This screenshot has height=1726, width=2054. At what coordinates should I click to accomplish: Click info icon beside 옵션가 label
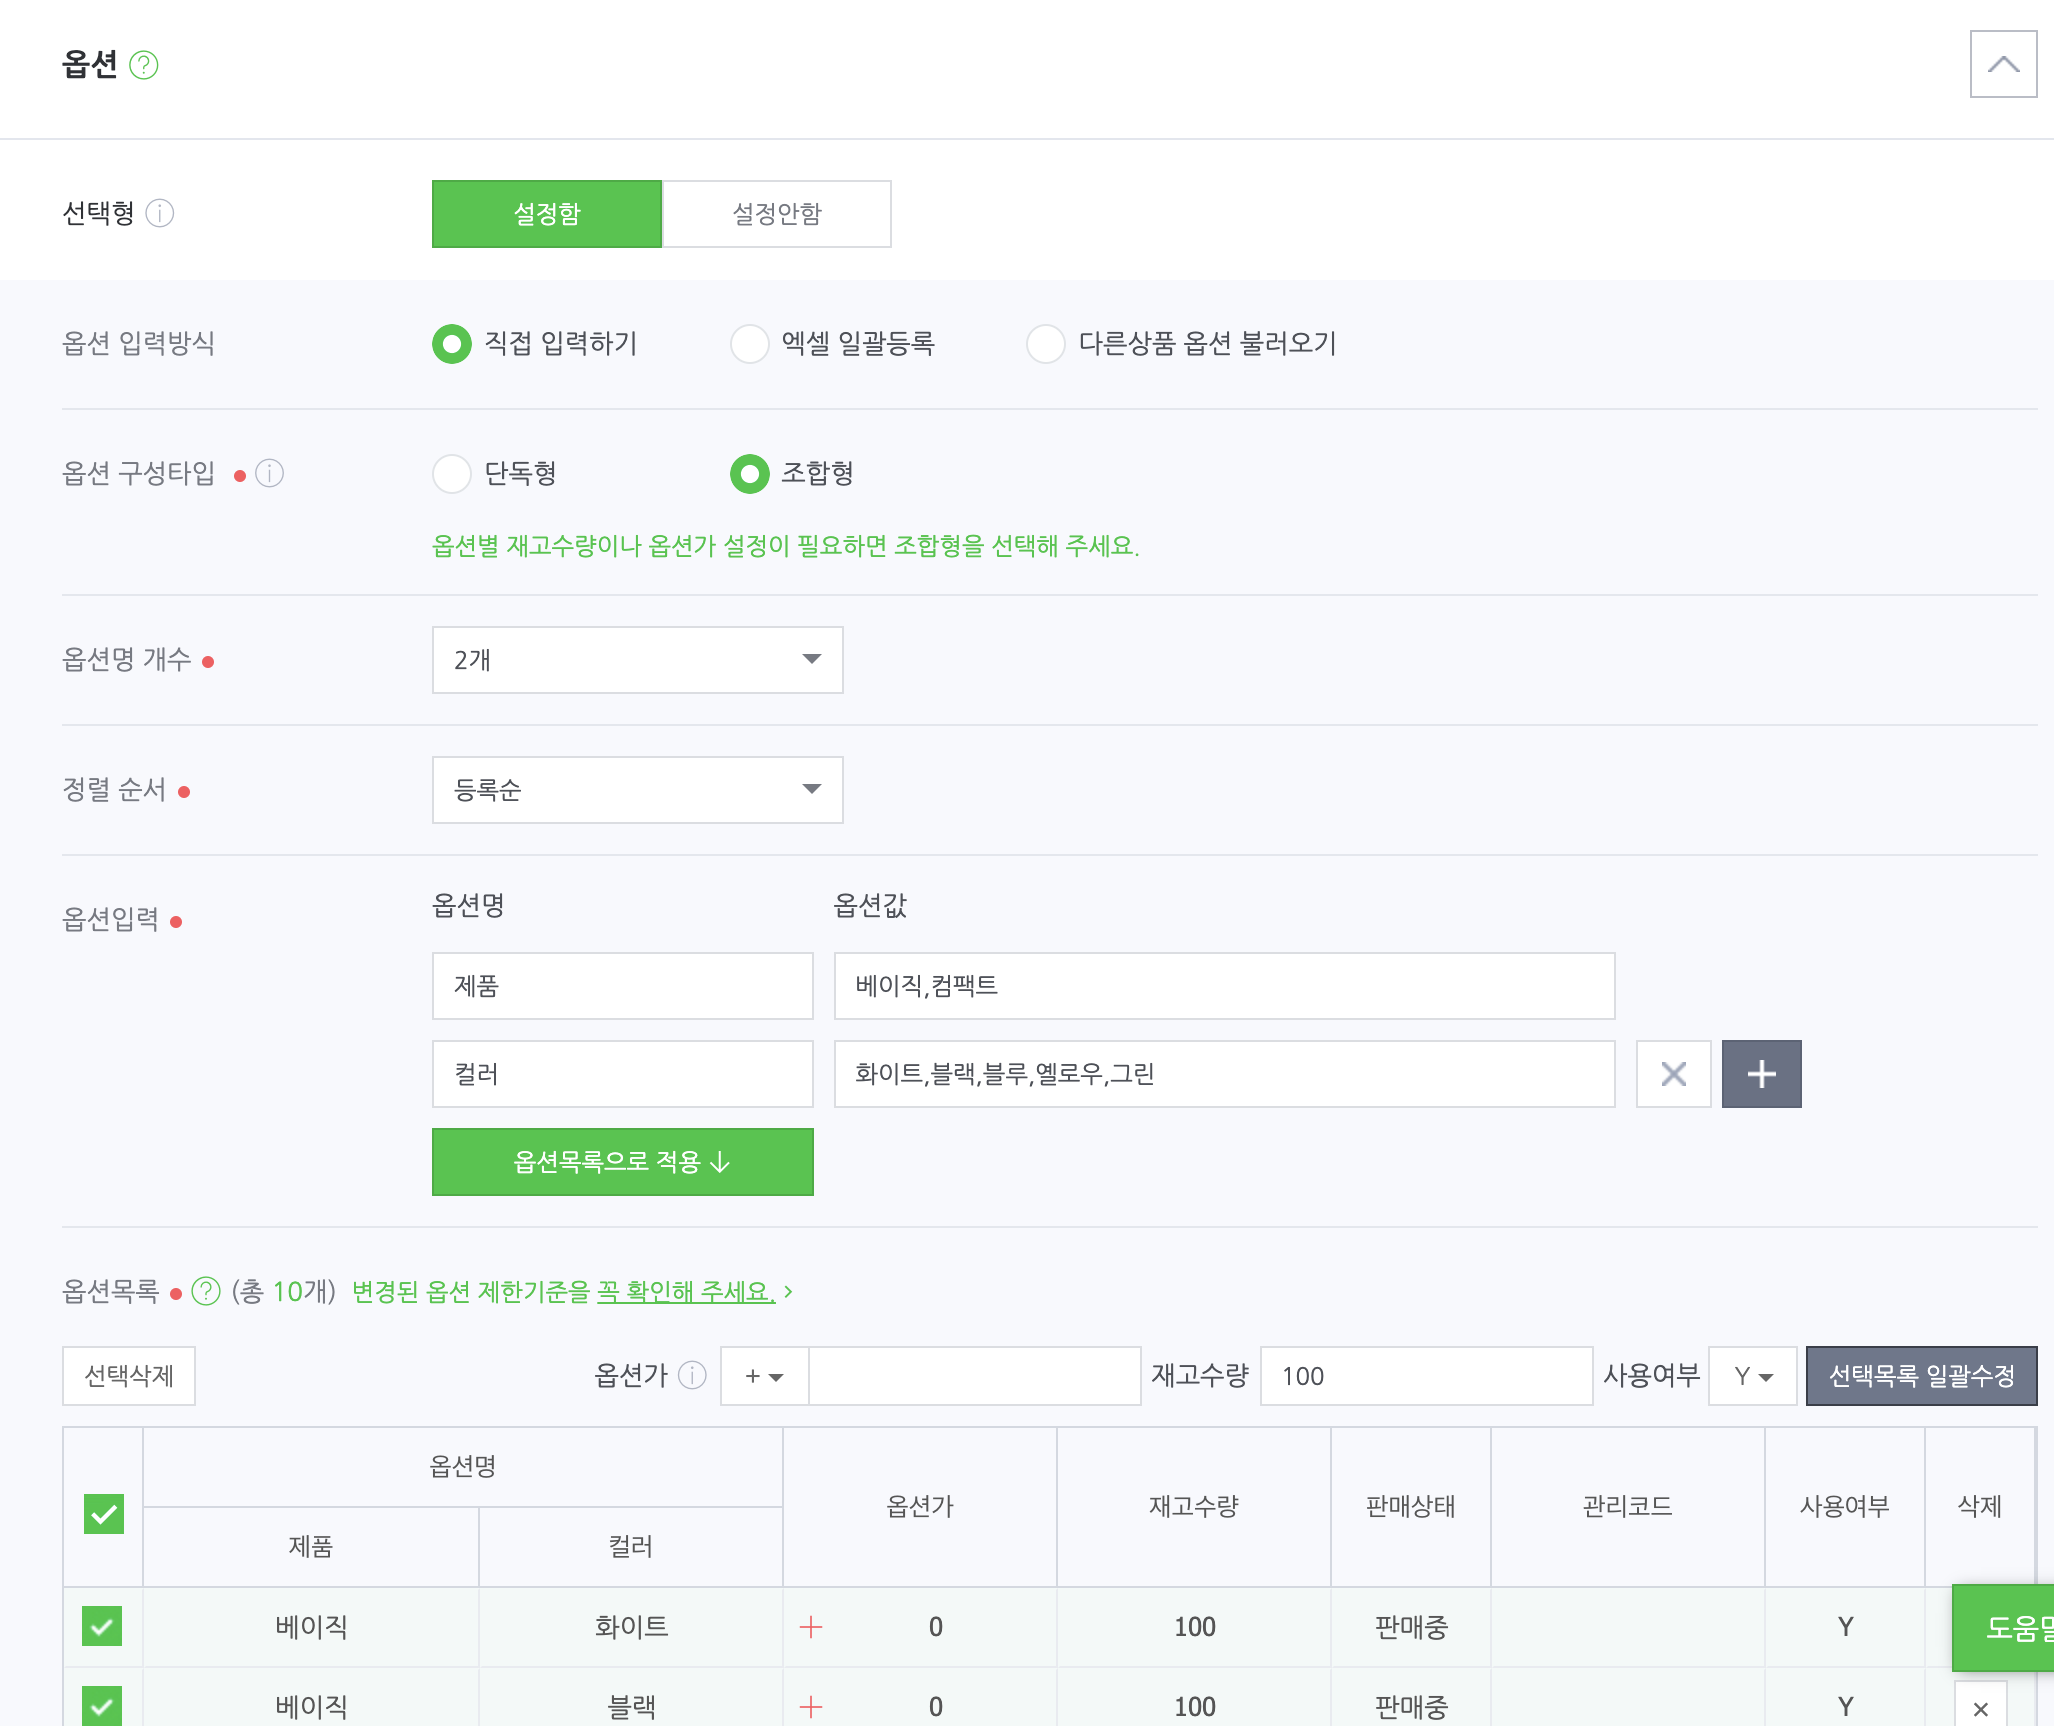click(692, 1375)
